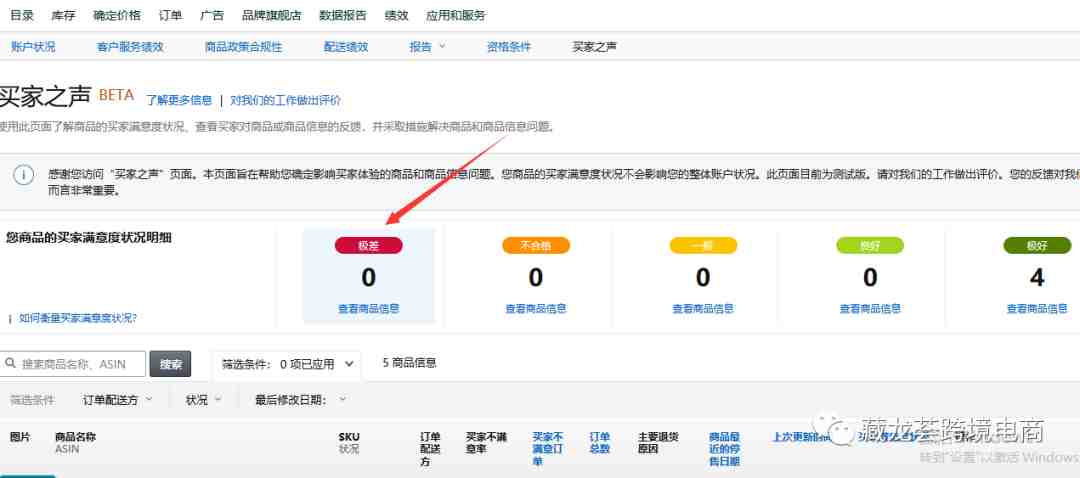This screenshot has width=1080, height=478.
Task: Open the 库存 menu in the top navigation
Action: (x=63, y=15)
